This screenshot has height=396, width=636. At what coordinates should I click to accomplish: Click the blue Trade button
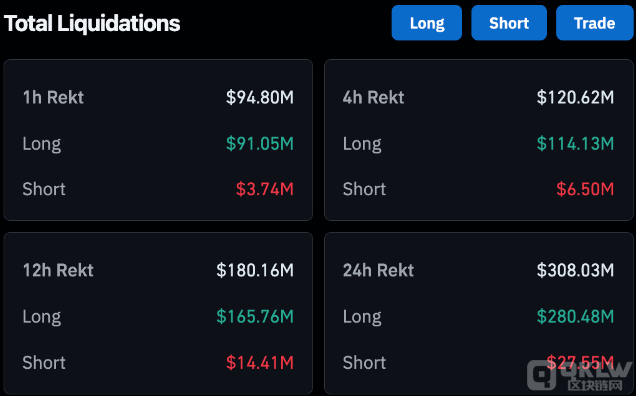tap(595, 23)
